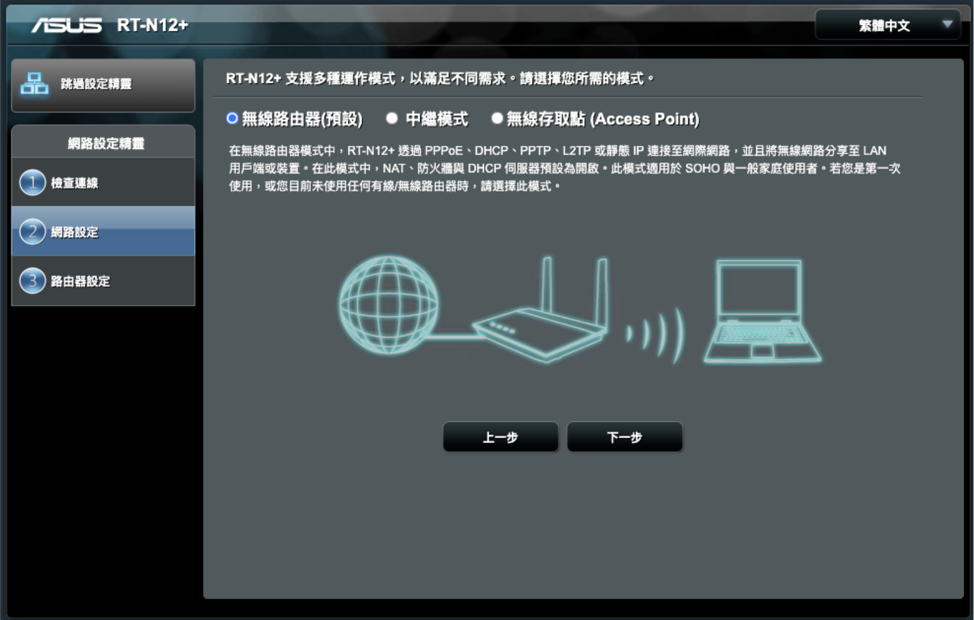Click the wireless signal waves illustration
The width and height of the screenshot is (974, 620).
(655, 335)
